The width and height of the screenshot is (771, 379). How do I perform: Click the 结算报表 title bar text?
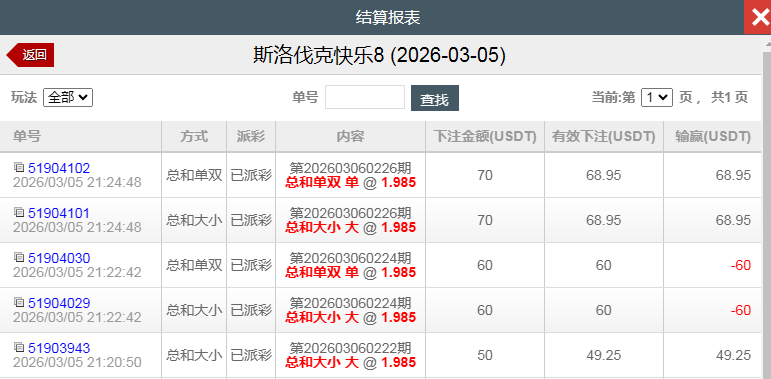point(387,18)
